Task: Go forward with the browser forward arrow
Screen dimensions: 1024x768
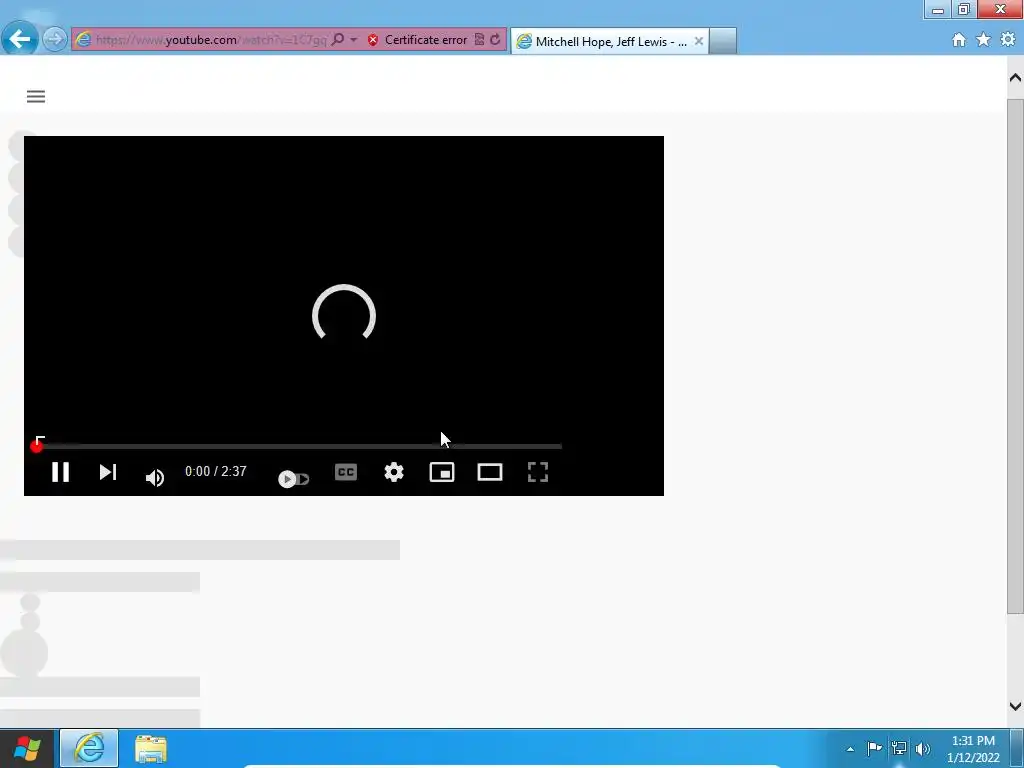Action: coord(55,39)
